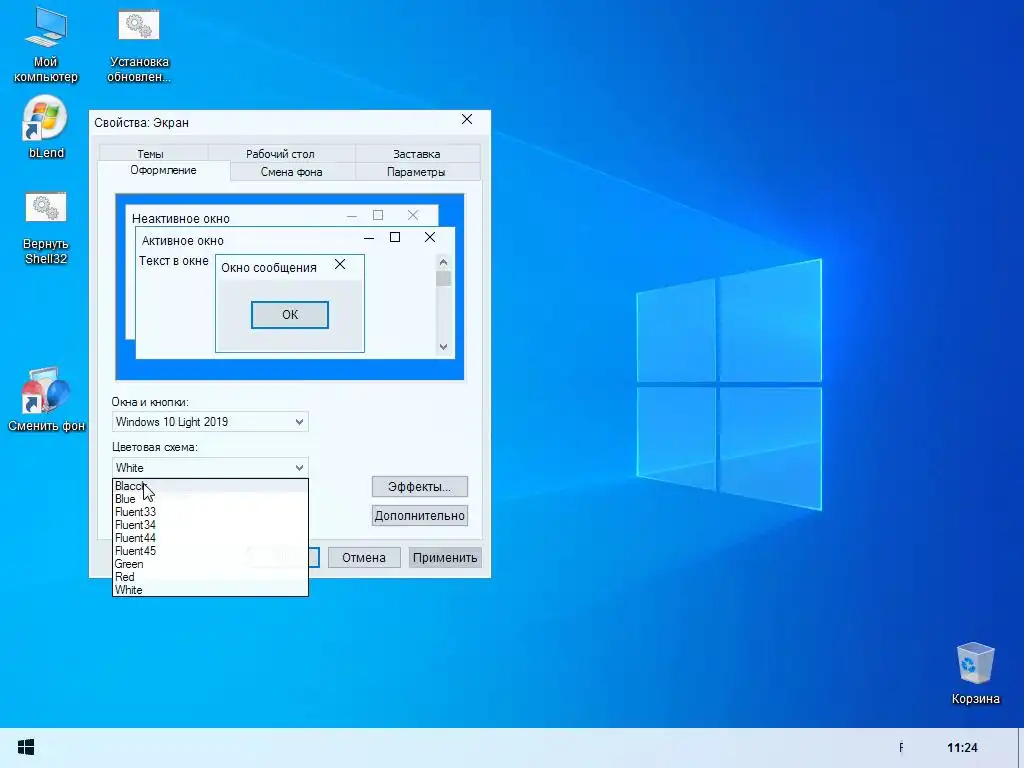The image size is (1024, 768).
Task: Choose Blue color scheme from list
Action: pos(210,499)
